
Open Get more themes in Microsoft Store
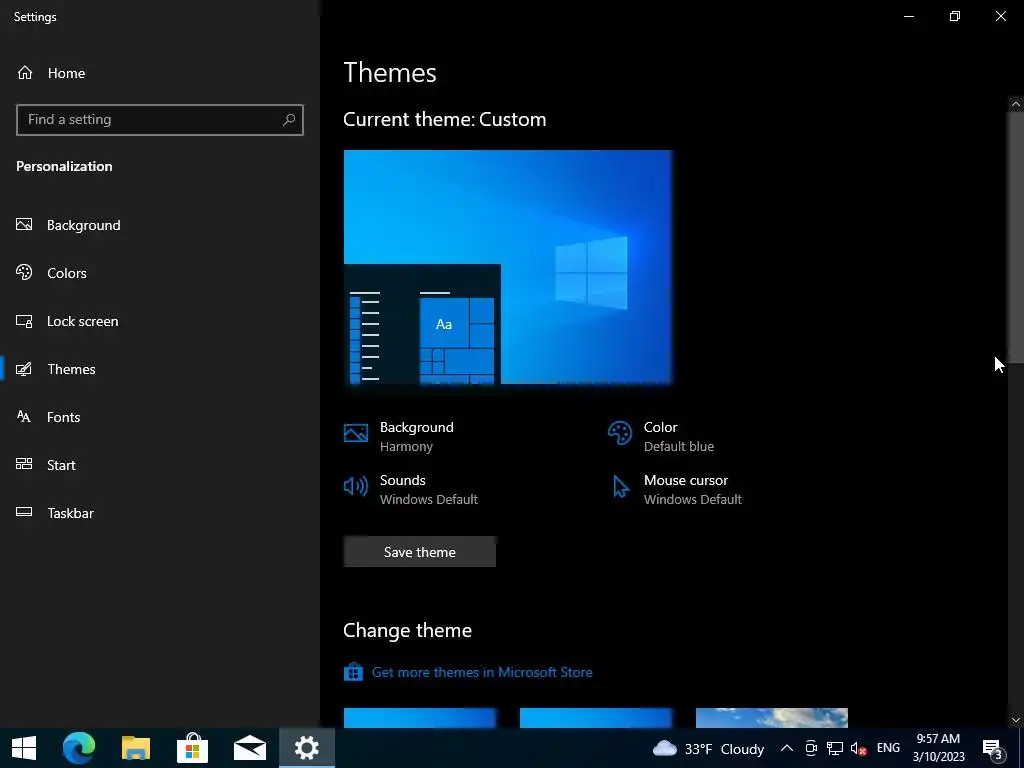click(x=482, y=672)
